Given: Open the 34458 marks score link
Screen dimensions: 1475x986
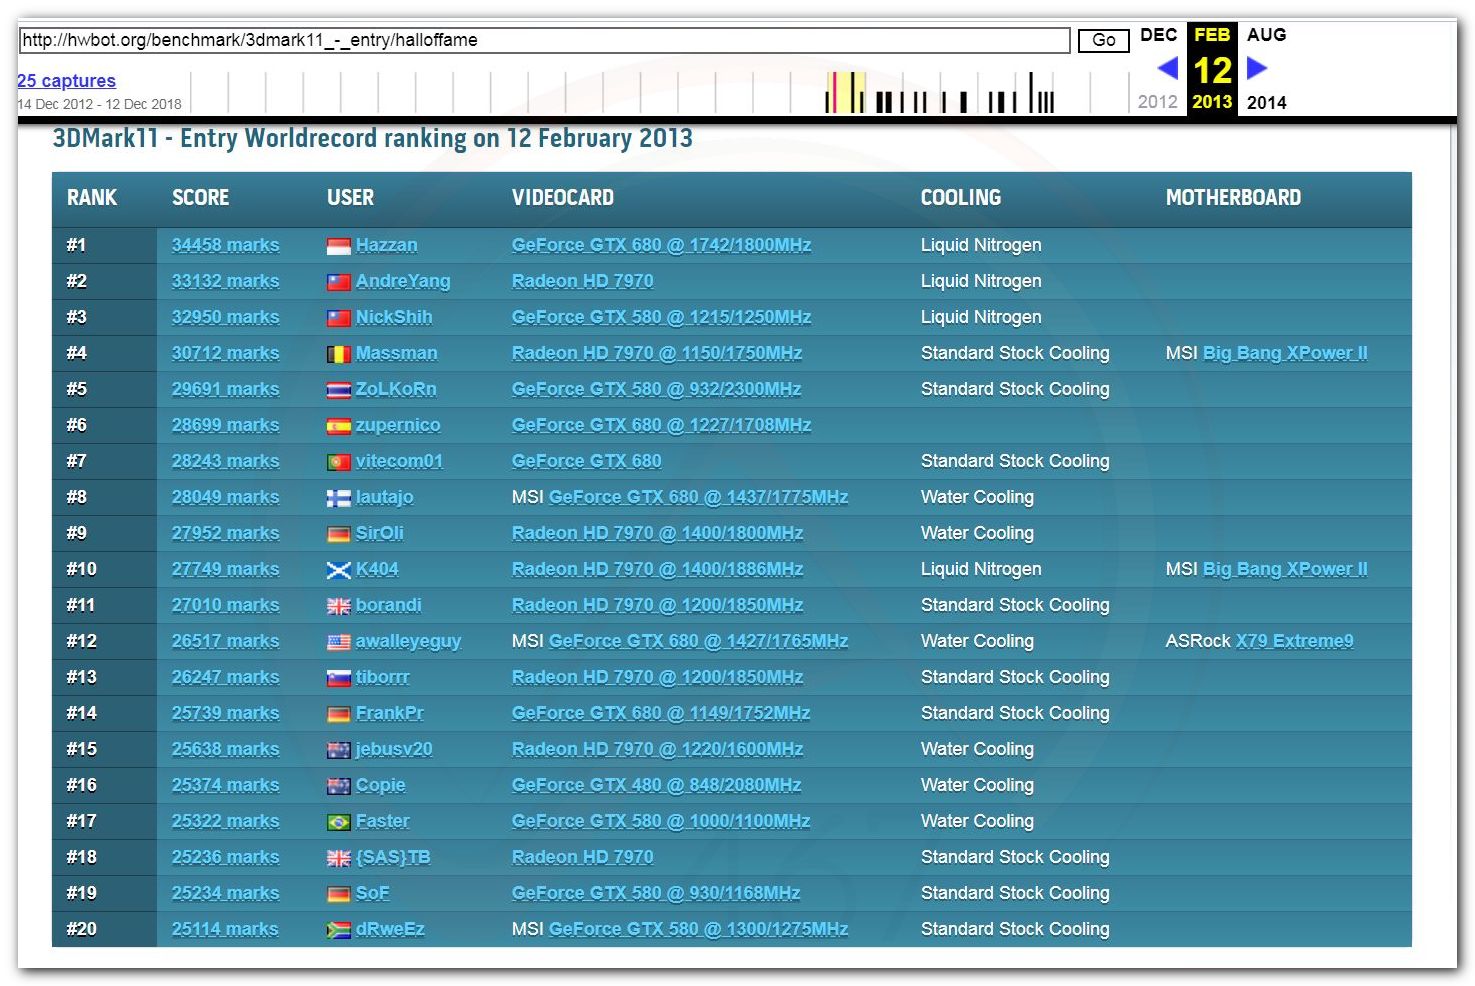Looking at the screenshot, I should coord(225,245).
